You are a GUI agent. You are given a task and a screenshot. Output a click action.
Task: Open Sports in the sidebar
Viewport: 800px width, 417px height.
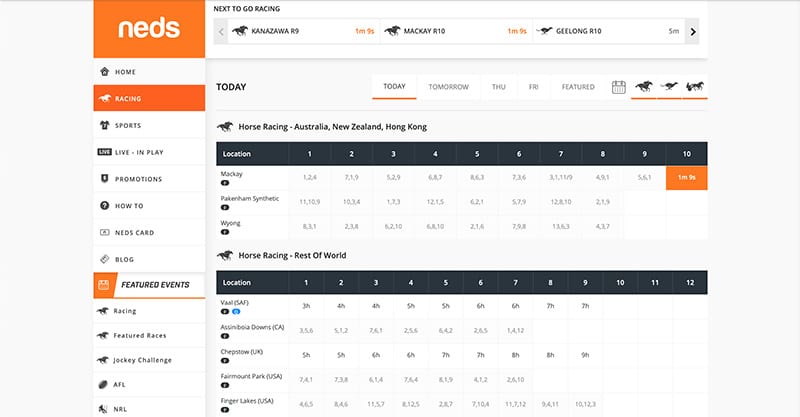pos(149,125)
